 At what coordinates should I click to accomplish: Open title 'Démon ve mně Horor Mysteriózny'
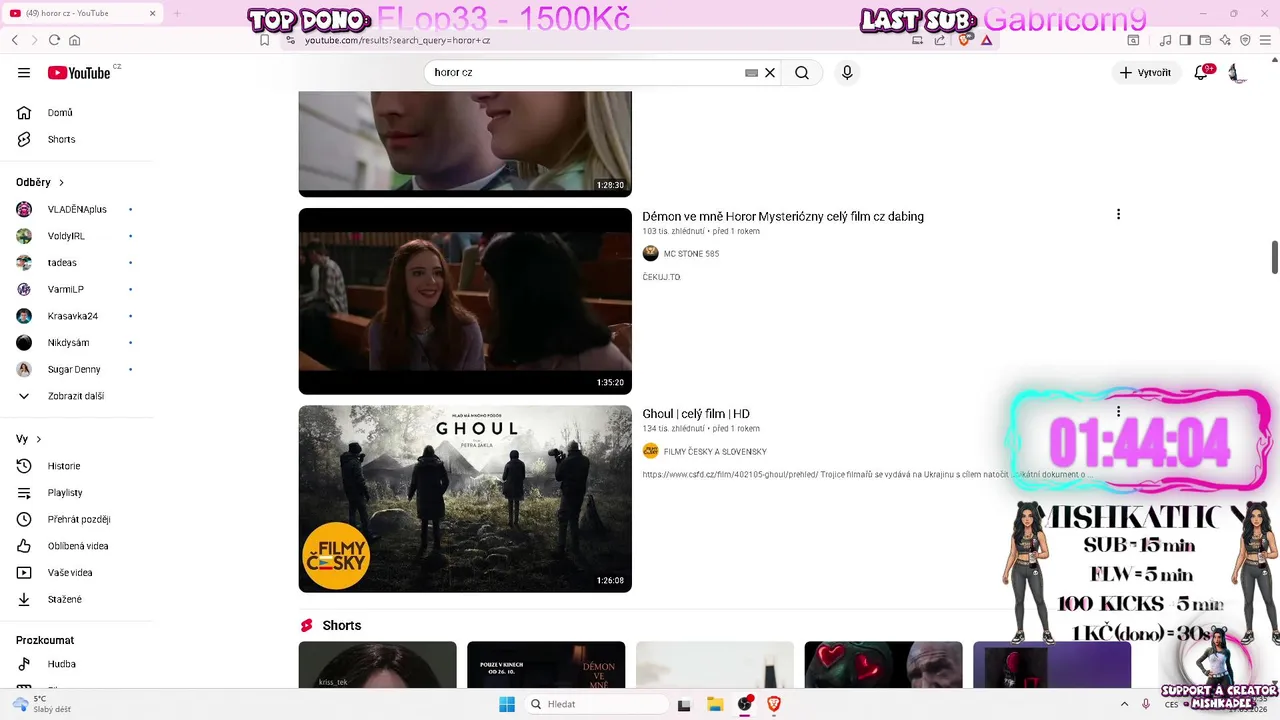[783, 216]
